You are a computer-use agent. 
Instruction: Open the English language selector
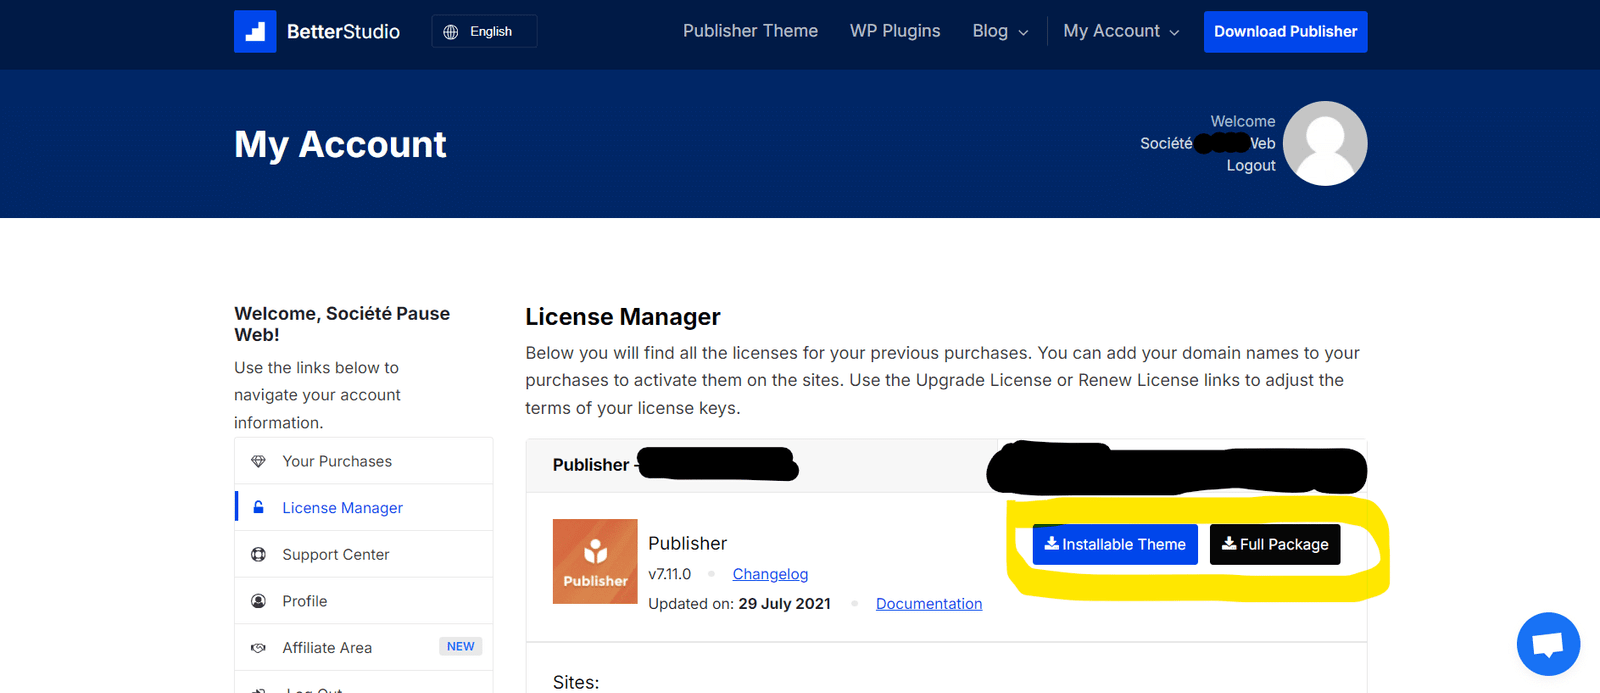(x=484, y=32)
